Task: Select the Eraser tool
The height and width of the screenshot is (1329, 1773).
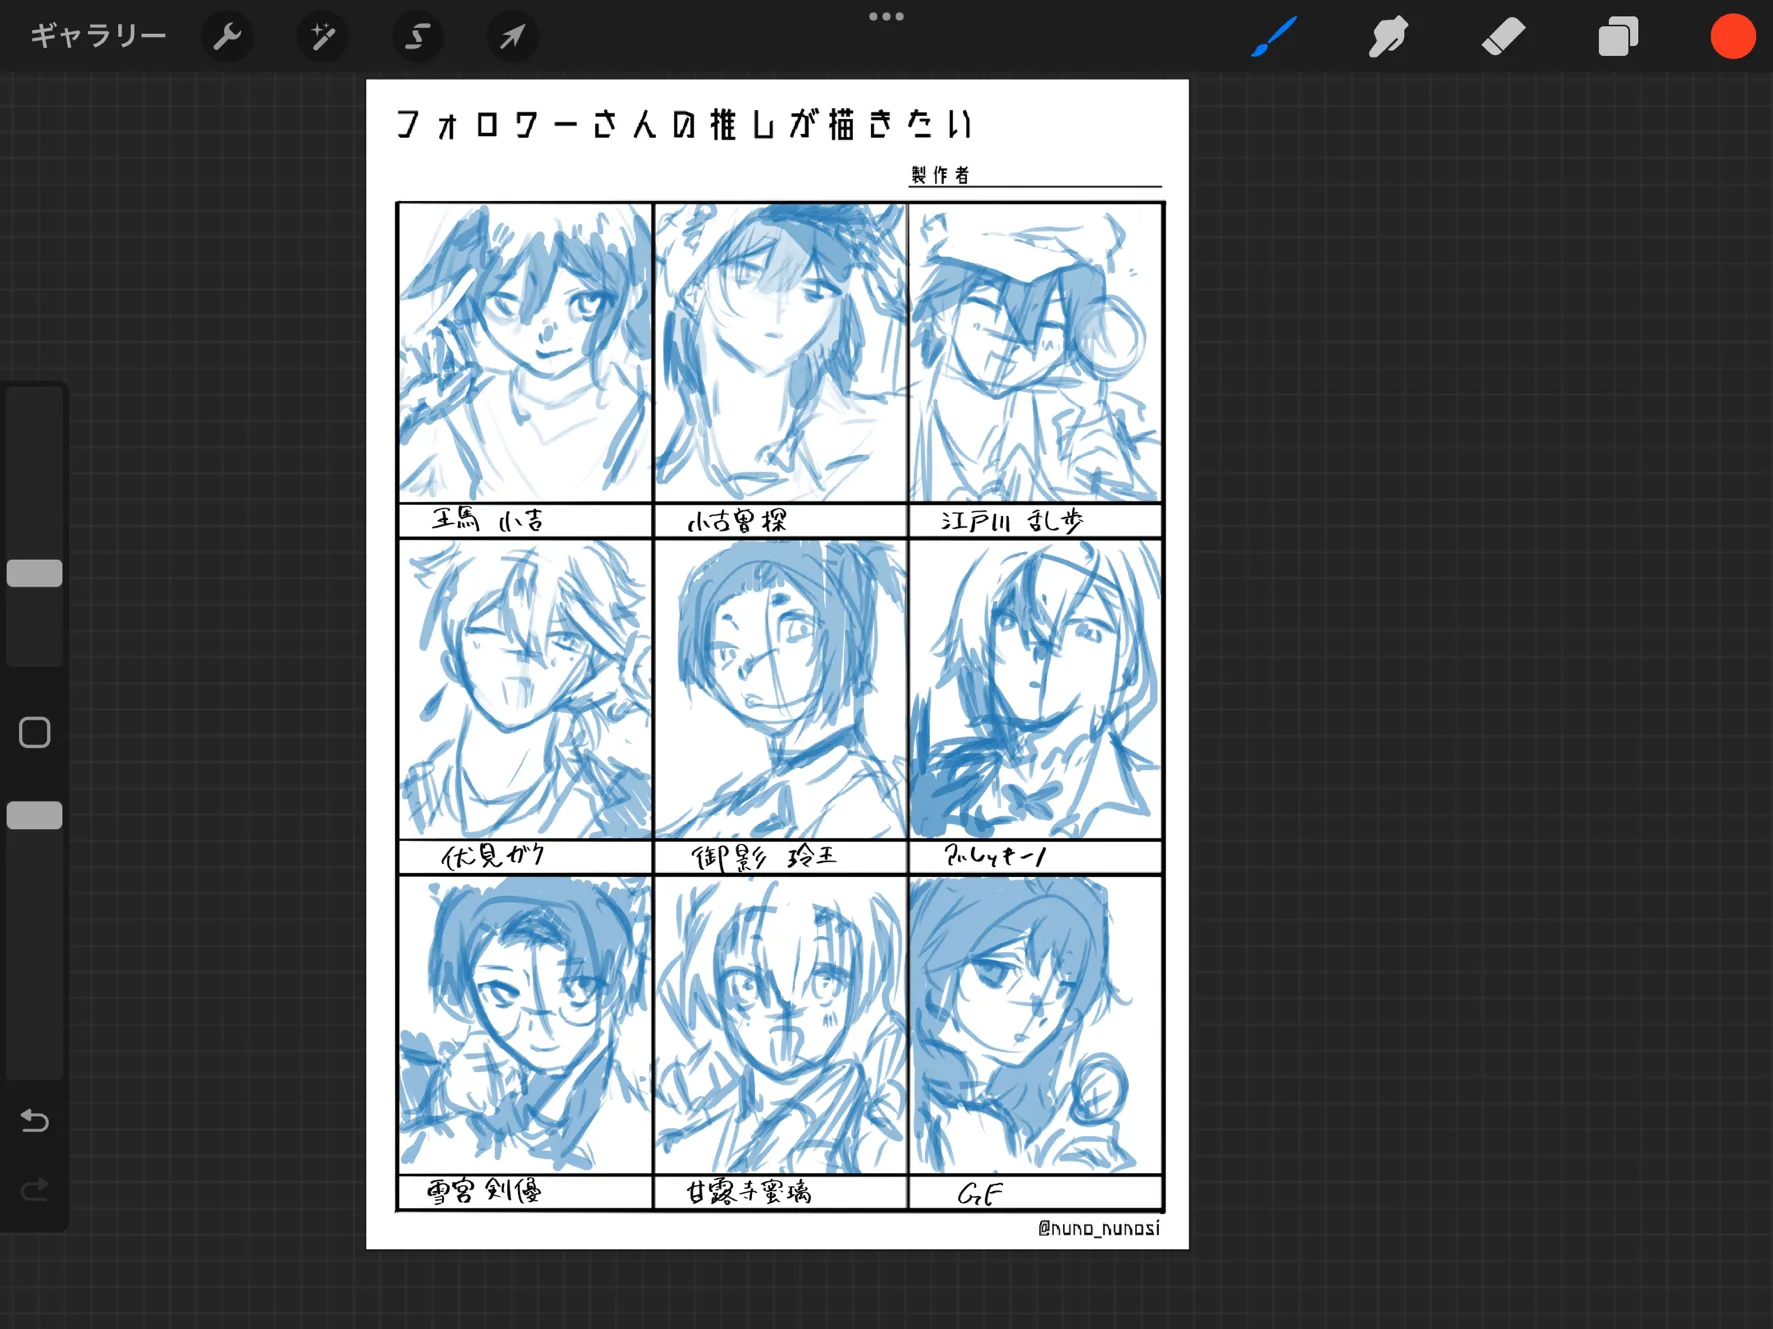Action: click(1503, 37)
